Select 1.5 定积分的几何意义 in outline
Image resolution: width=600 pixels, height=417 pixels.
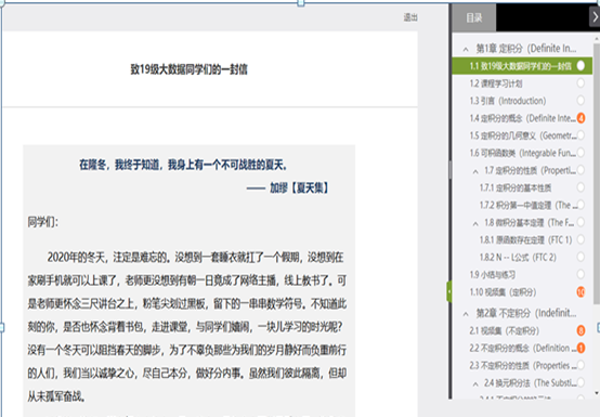[x=520, y=135]
